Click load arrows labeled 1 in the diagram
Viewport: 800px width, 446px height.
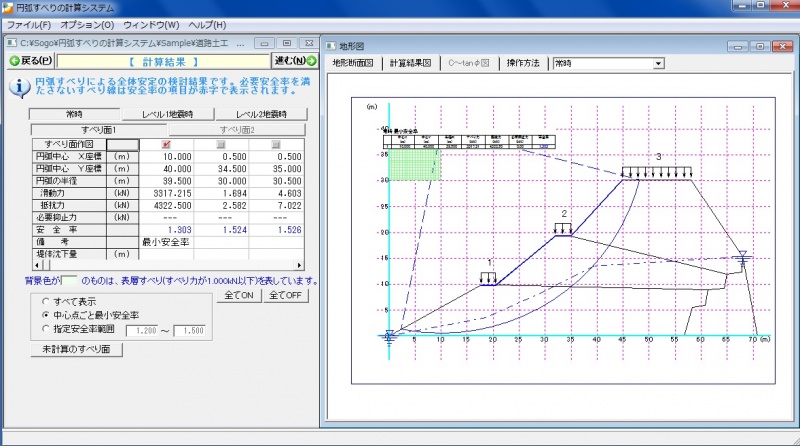pyautogui.click(x=488, y=278)
